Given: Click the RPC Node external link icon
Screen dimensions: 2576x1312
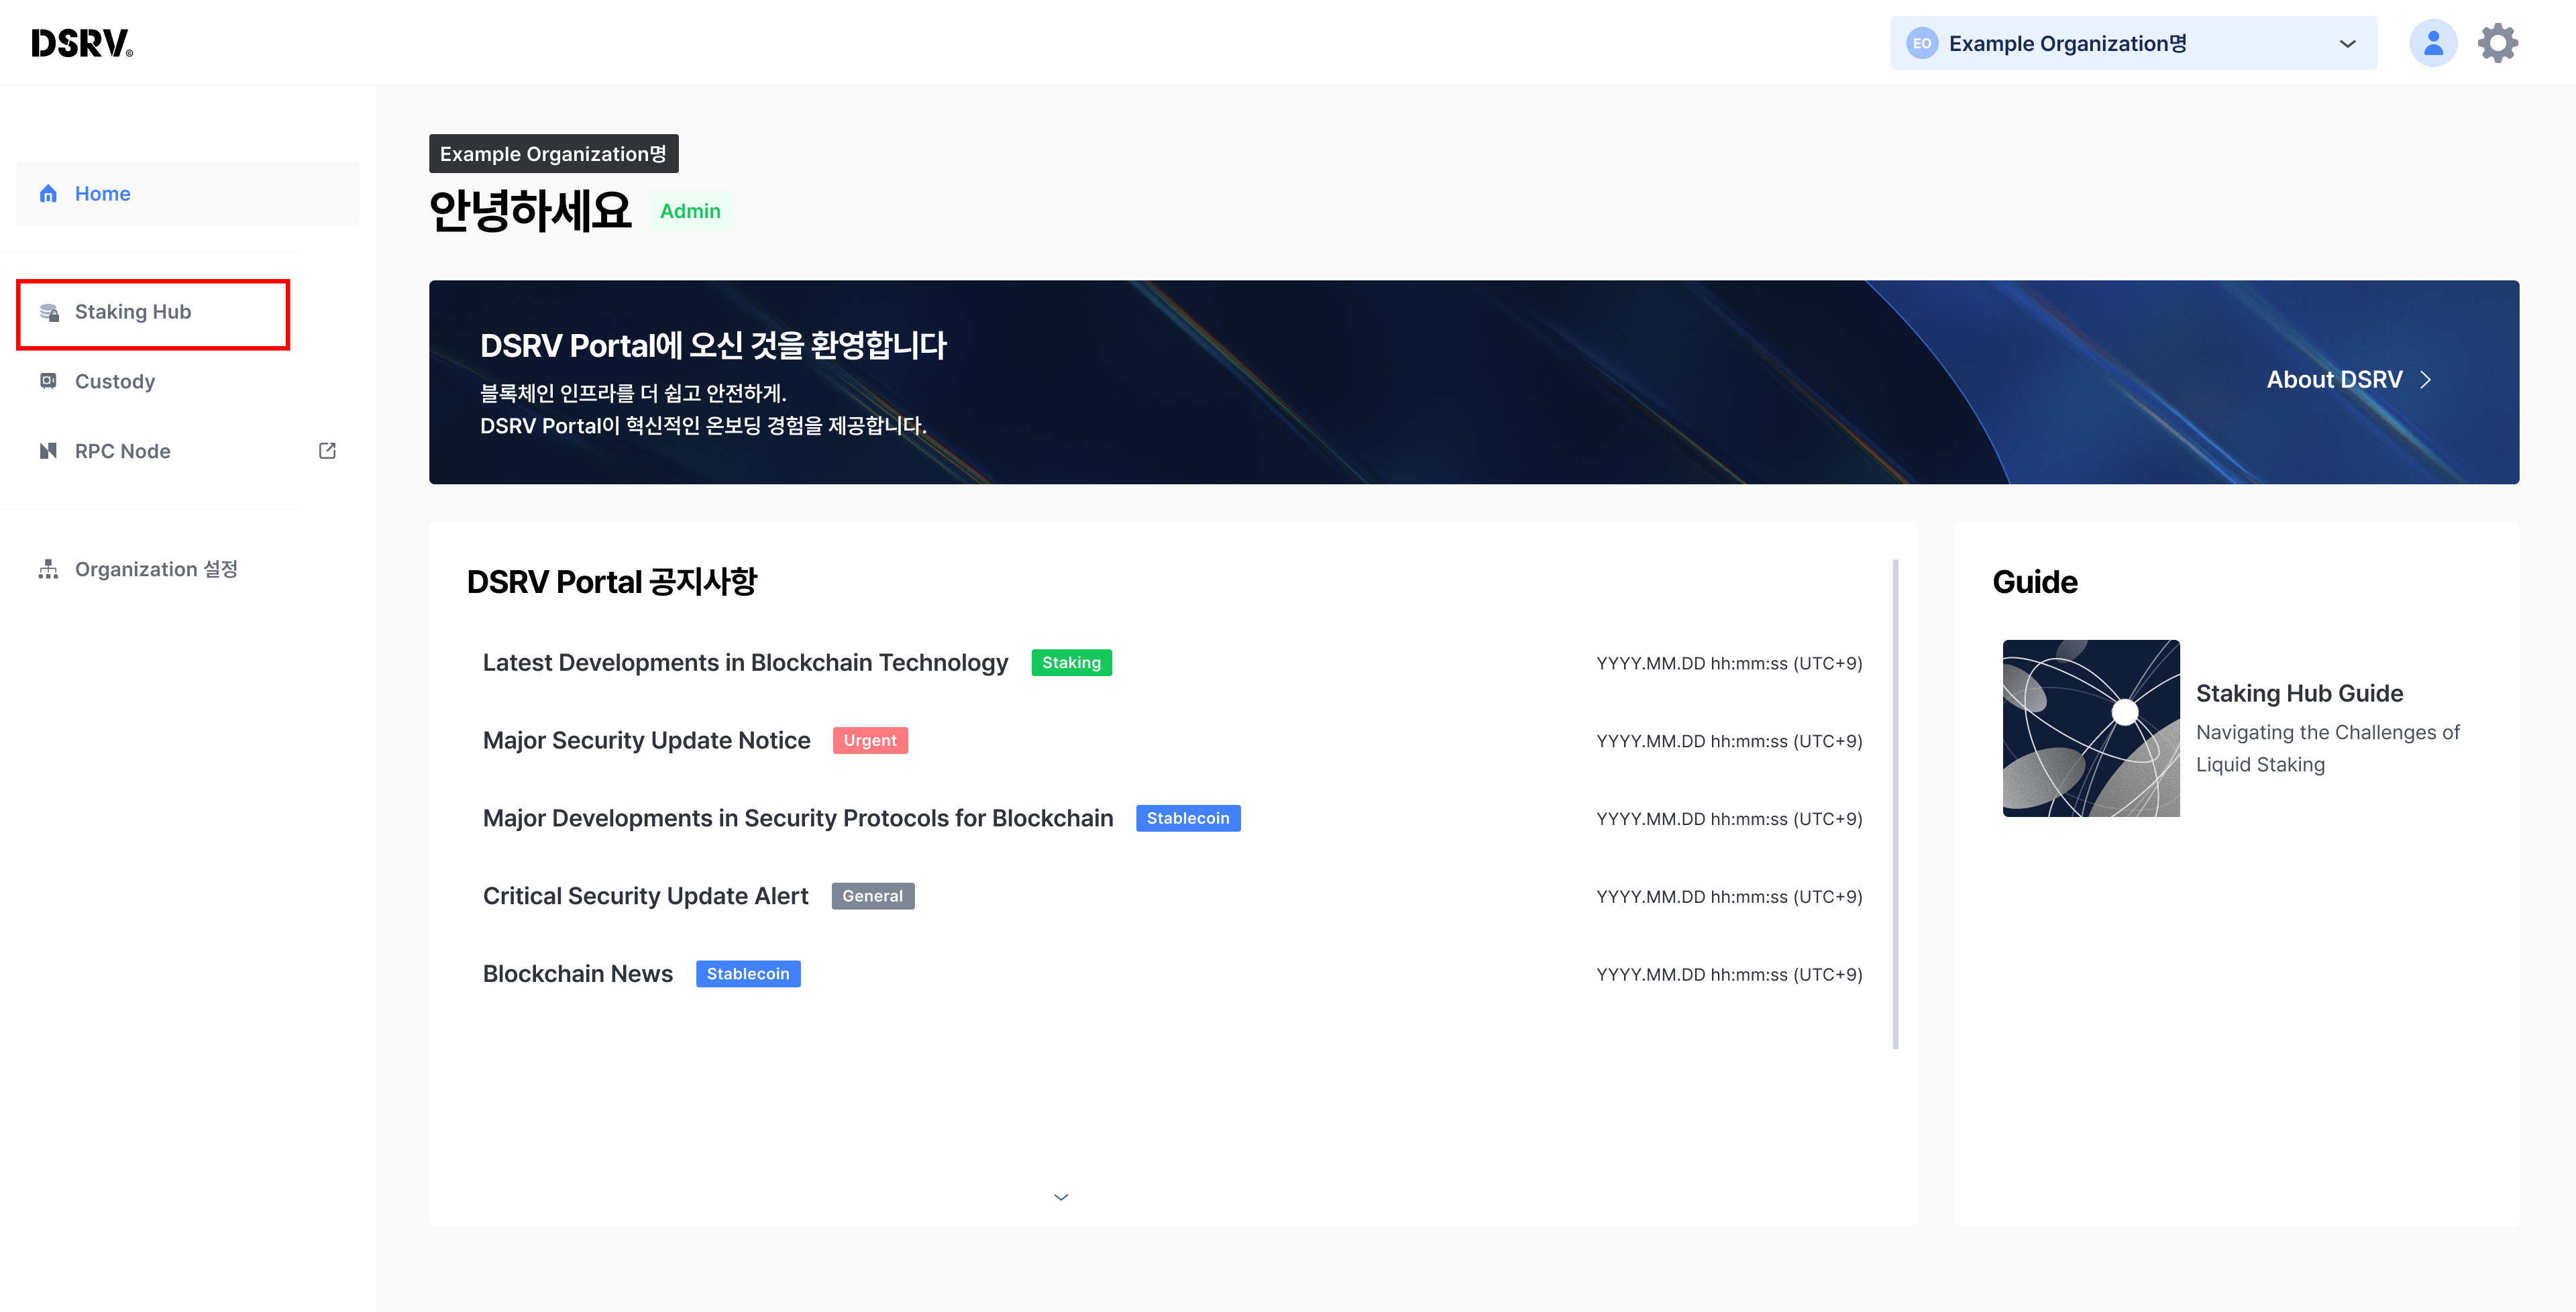Looking at the screenshot, I should (x=327, y=451).
